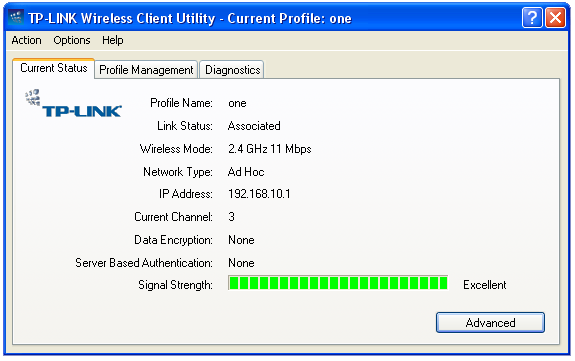Click the title bar help question mark
The width and height of the screenshot is (575, 361).
pos(532,18)
